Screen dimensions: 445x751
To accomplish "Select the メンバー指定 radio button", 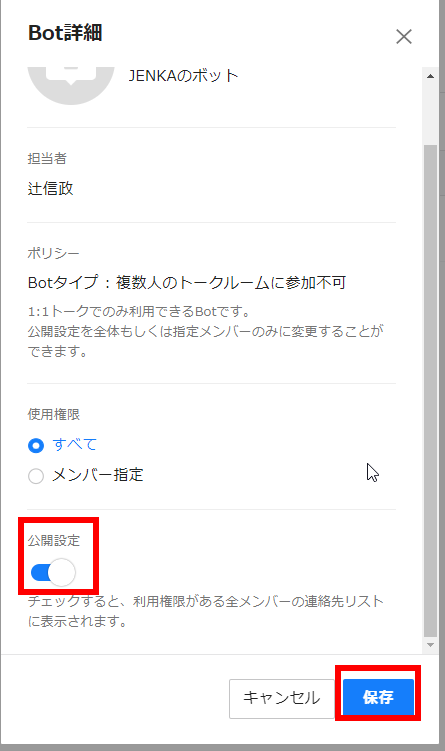I will [x=36, y=476].
